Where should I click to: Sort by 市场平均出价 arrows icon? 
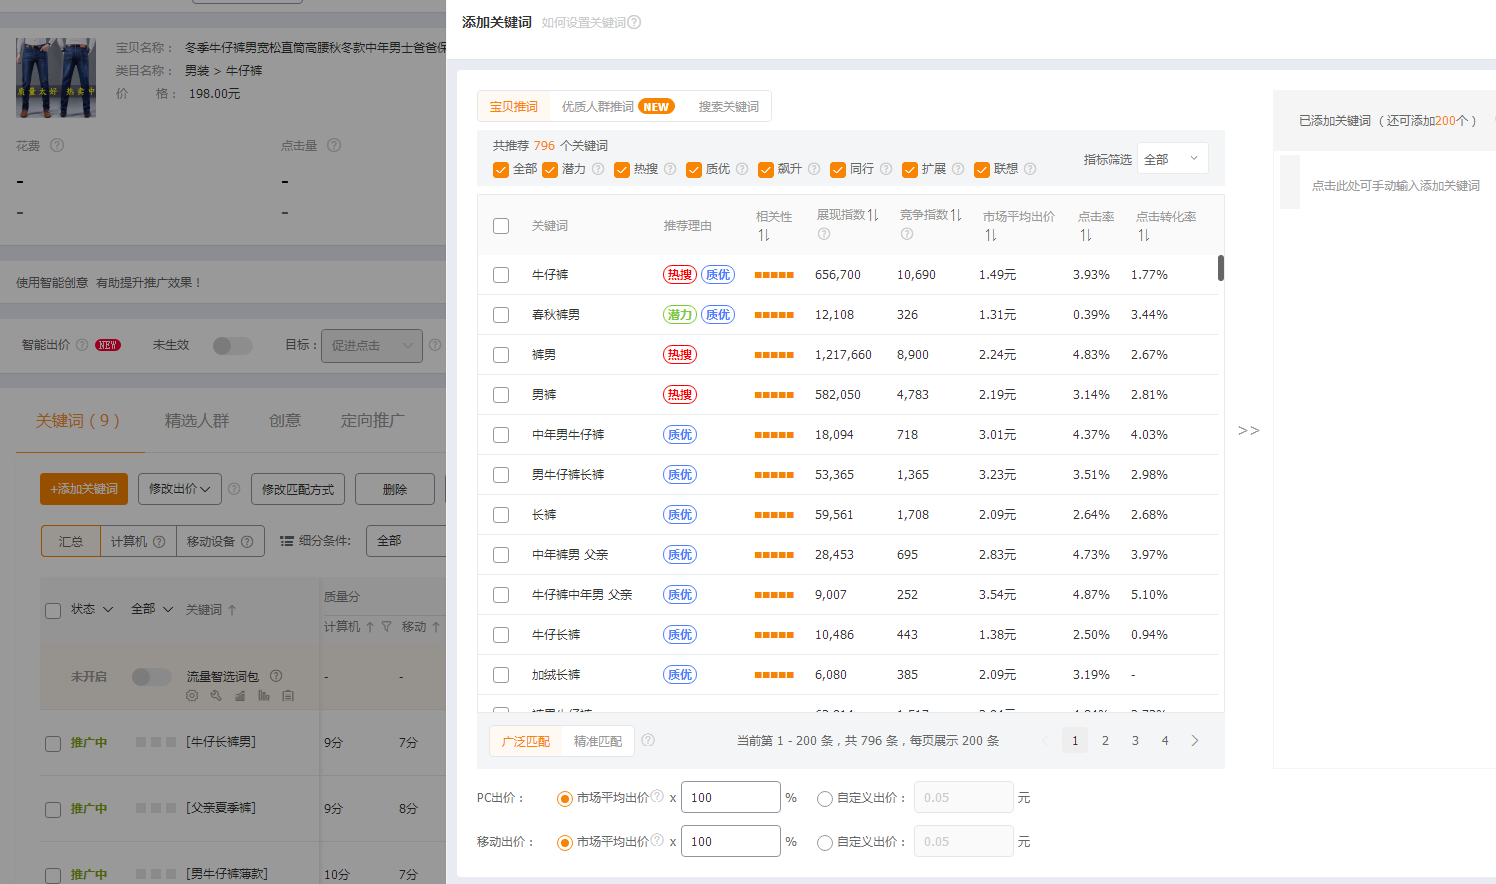click(990, 235)
